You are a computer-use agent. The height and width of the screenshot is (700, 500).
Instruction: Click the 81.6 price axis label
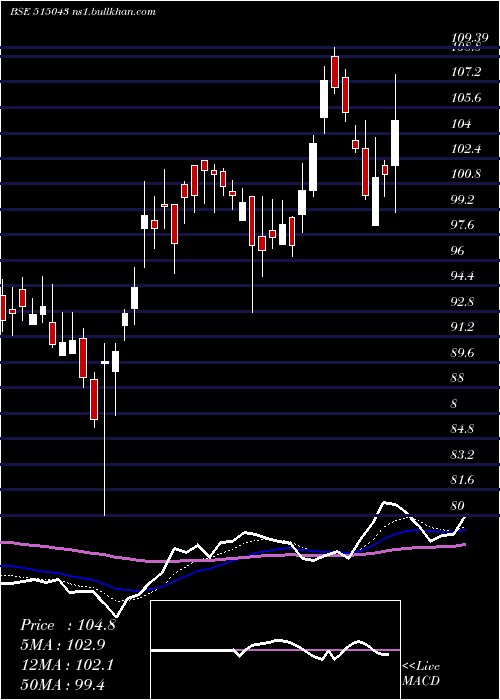[462, 480]
